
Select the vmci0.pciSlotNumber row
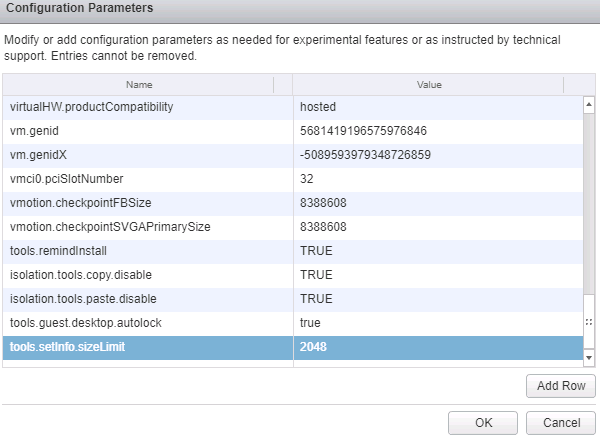tap(67, 178)
